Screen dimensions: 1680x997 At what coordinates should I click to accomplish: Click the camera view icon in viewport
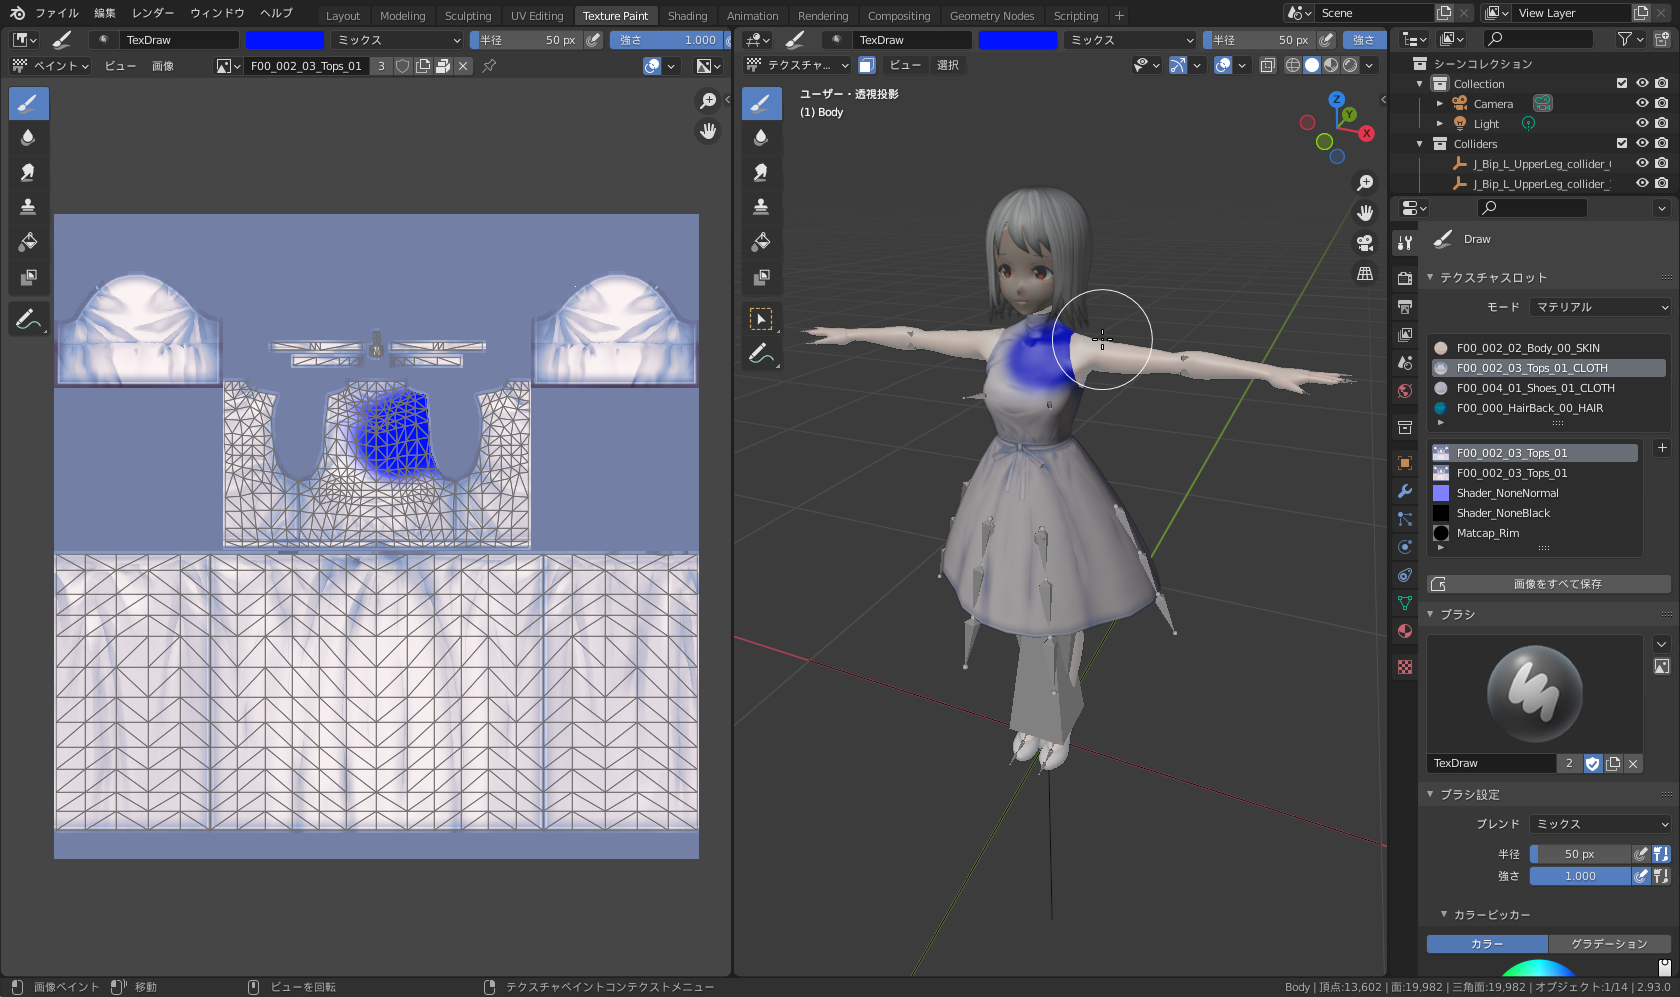pyautogui.click(x=1365, y=243)
